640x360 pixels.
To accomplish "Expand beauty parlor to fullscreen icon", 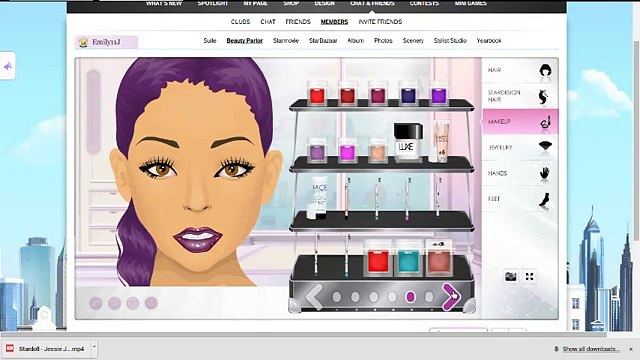I will (x=529, y=276).
